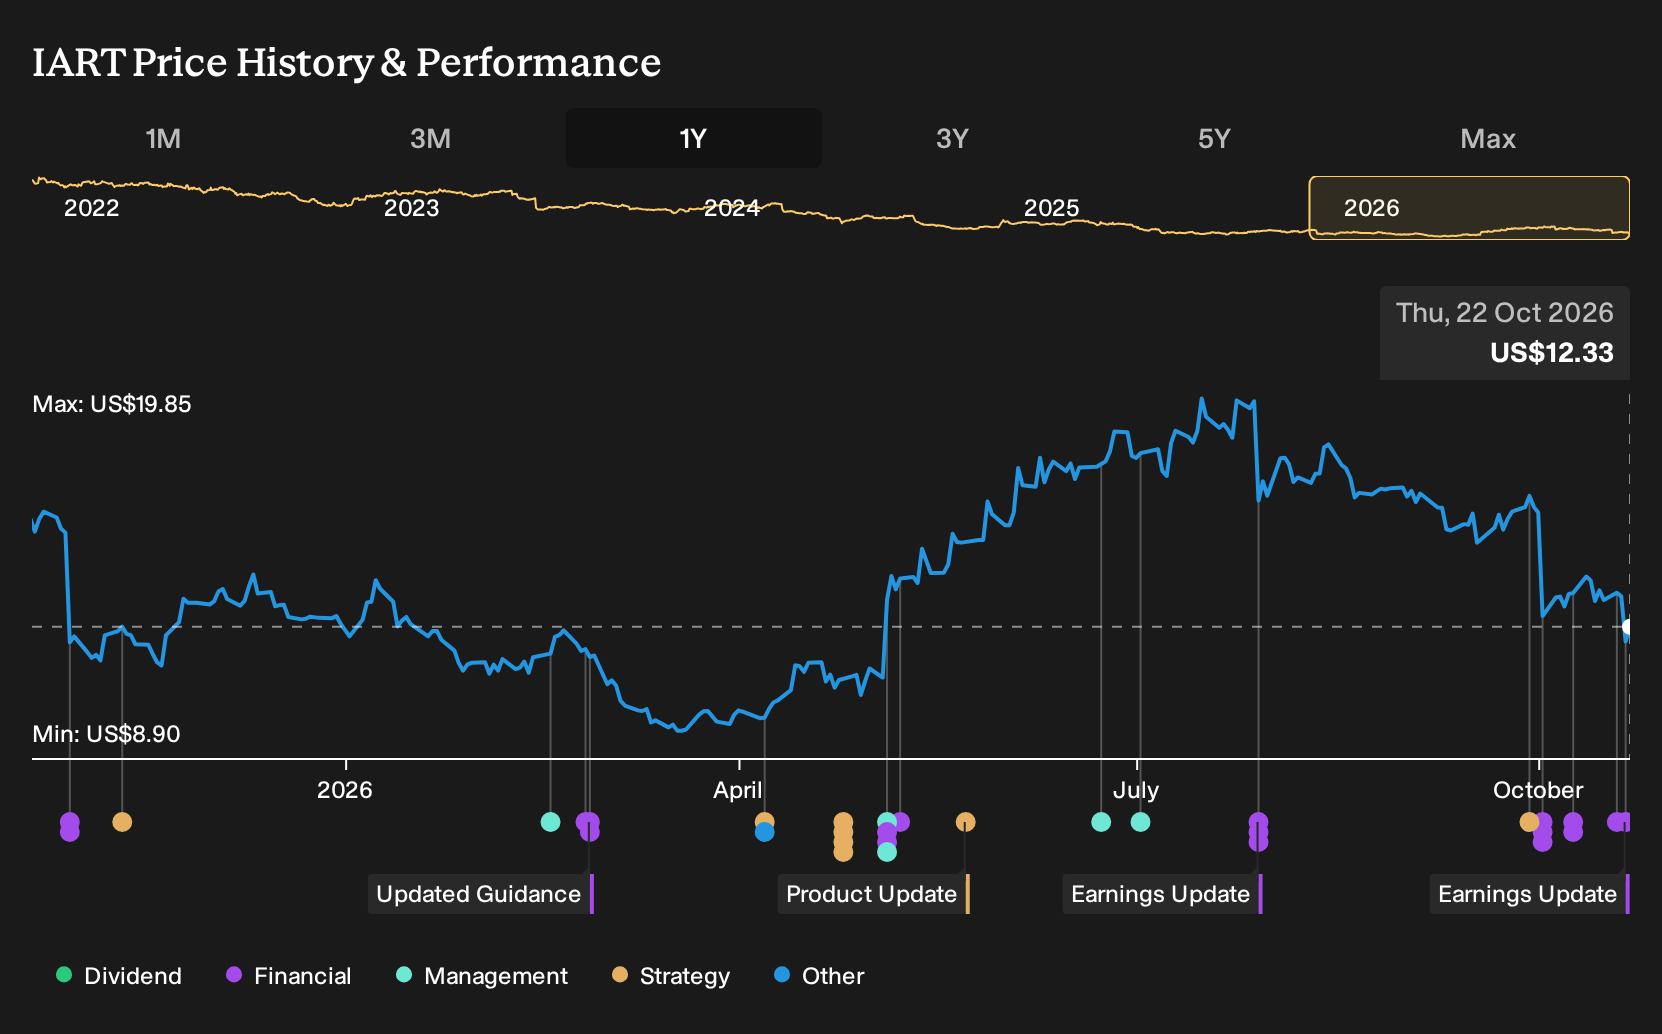
Task: Switch to the 3M time range
Action: [430, 138]
